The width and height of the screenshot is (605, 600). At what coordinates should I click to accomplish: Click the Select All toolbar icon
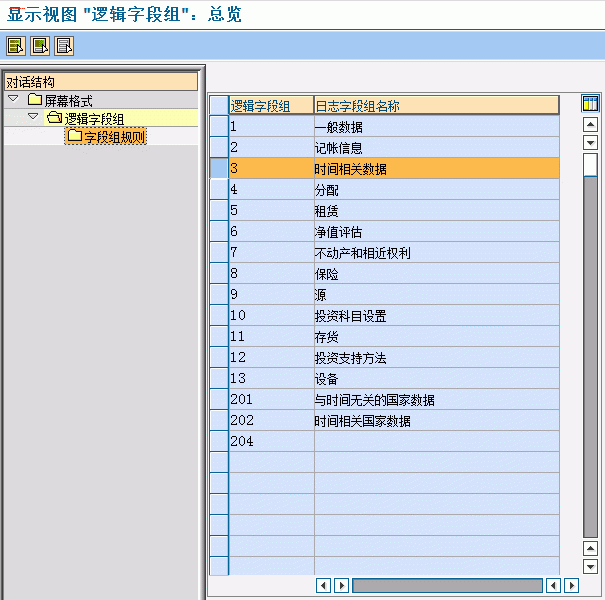pyautogui.click(x=16, y=46)
